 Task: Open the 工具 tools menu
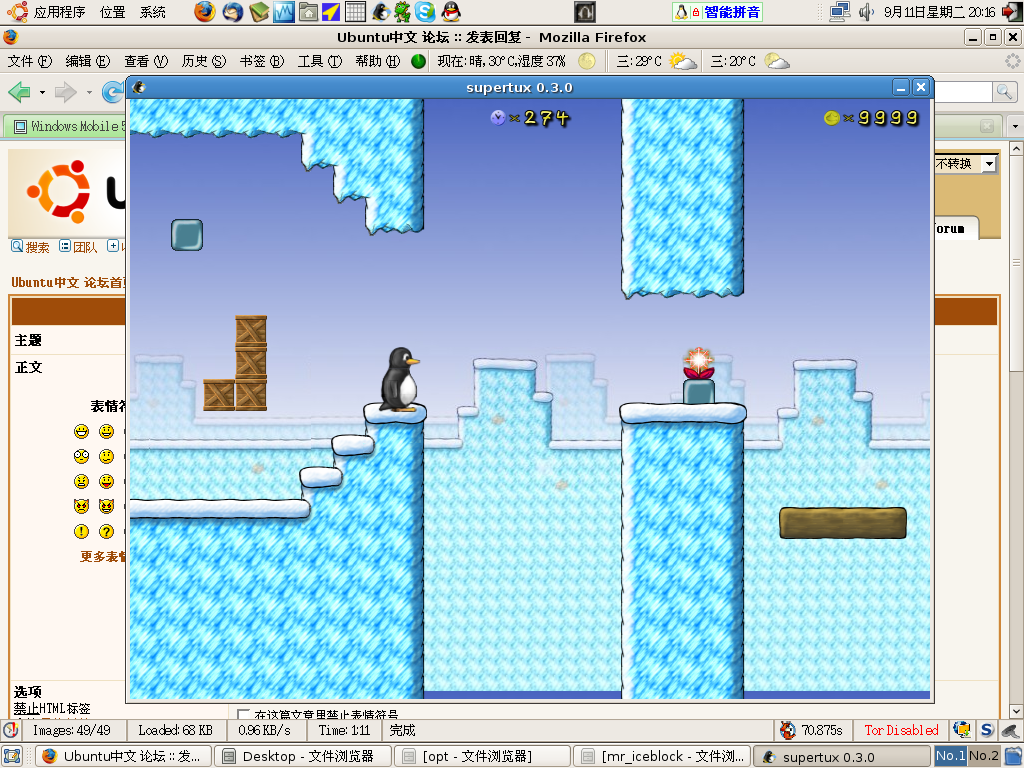(319, 61)
